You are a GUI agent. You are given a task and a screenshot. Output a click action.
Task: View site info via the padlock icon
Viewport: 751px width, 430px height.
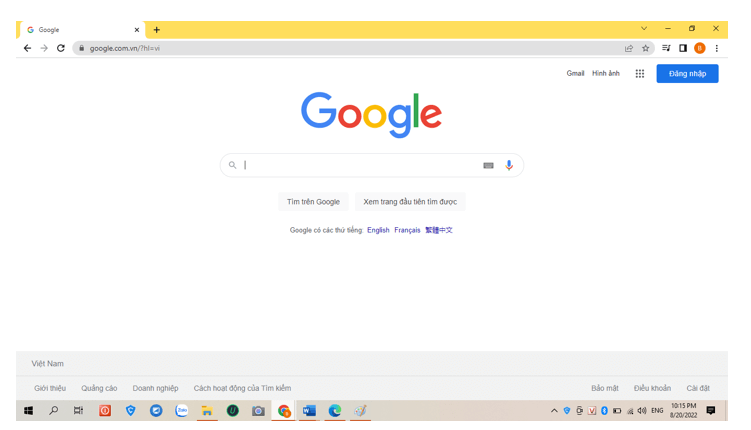click(x=81, y=48)
